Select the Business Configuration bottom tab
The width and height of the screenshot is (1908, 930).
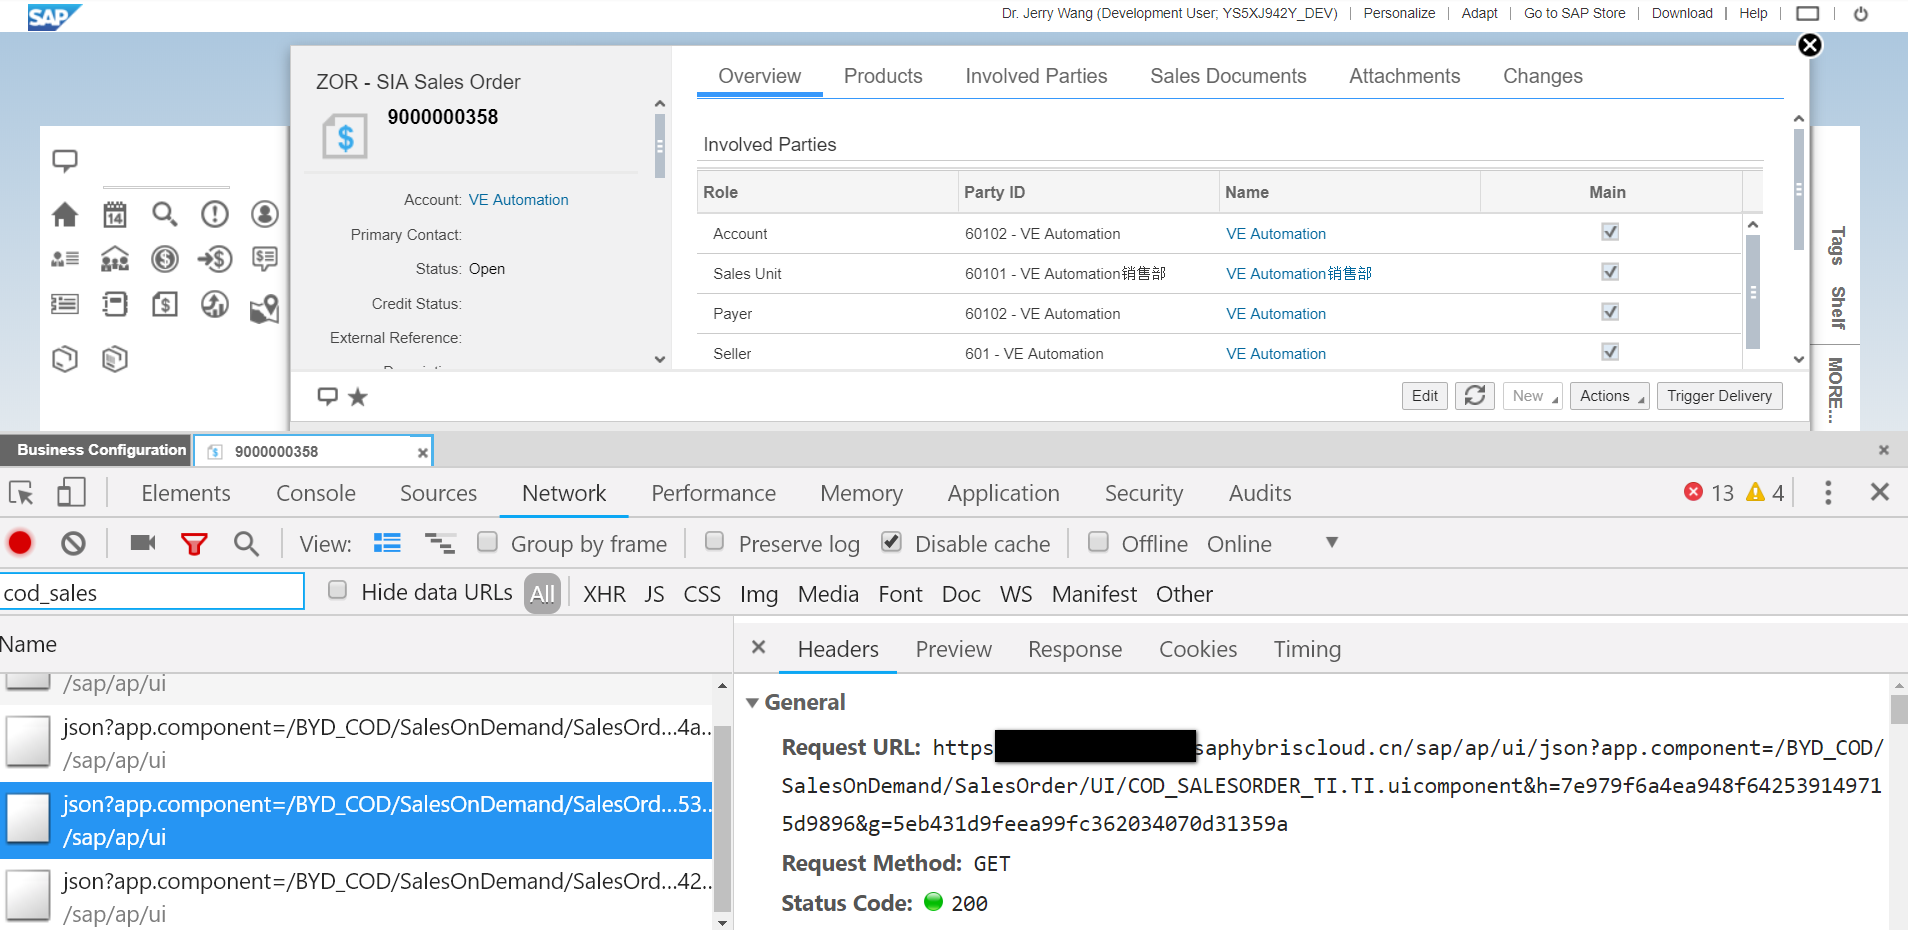point(95,450)
